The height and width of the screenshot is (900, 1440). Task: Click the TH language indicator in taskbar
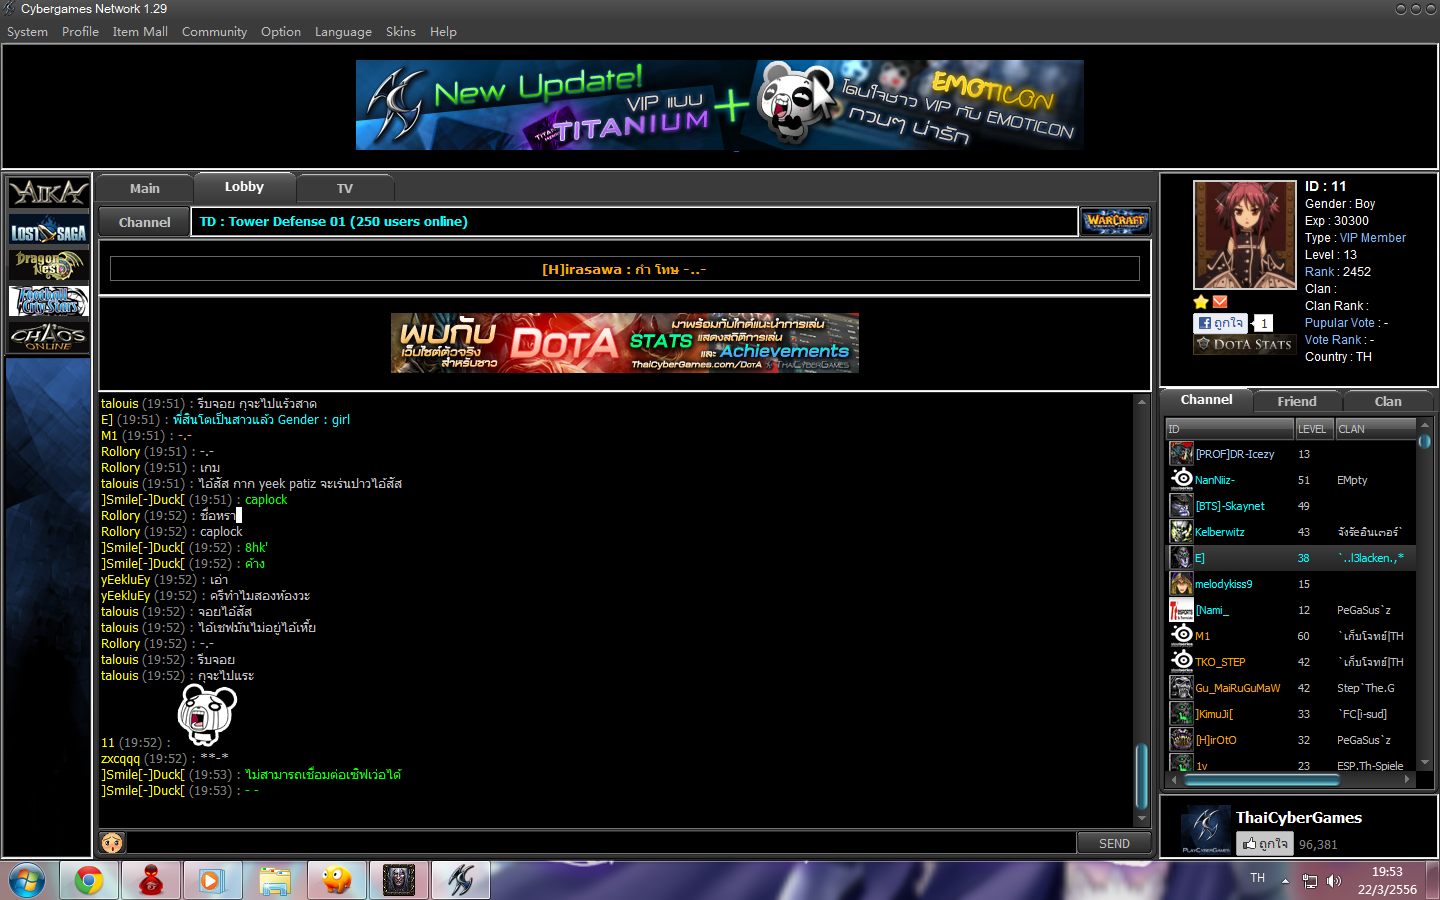[1257, 878]
